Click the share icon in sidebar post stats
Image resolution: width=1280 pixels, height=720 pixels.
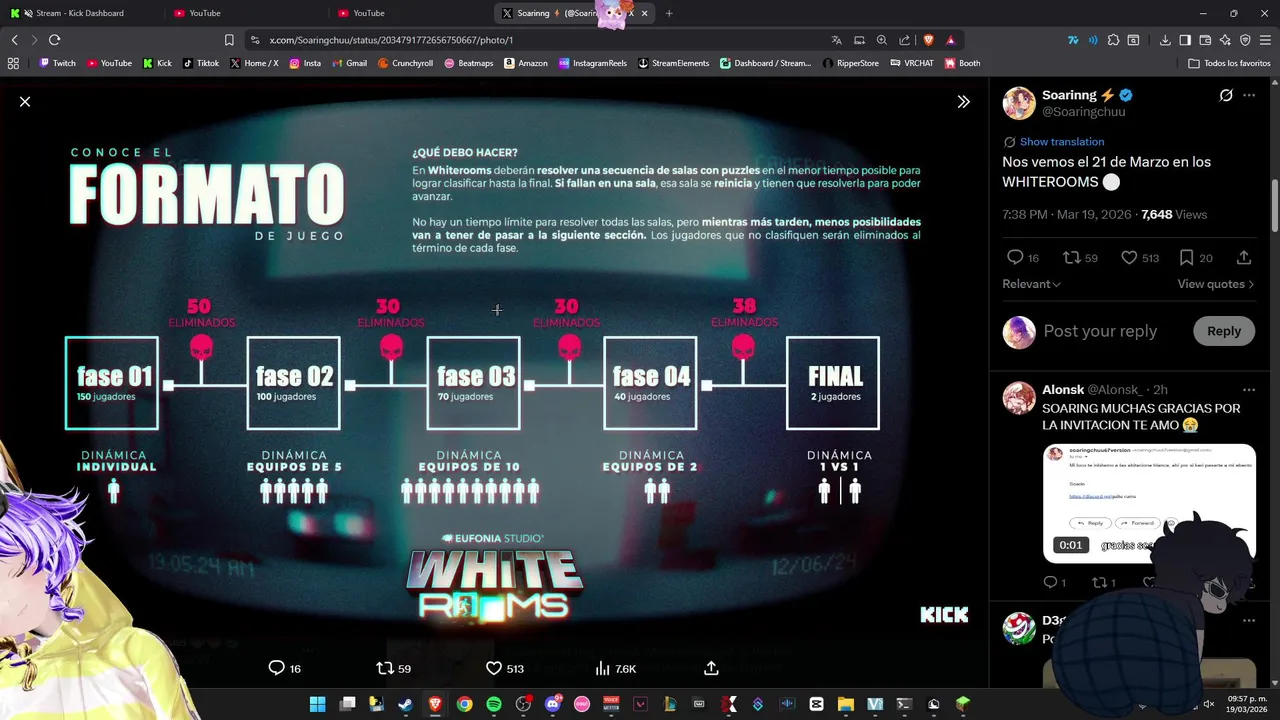pos(1244,257)
